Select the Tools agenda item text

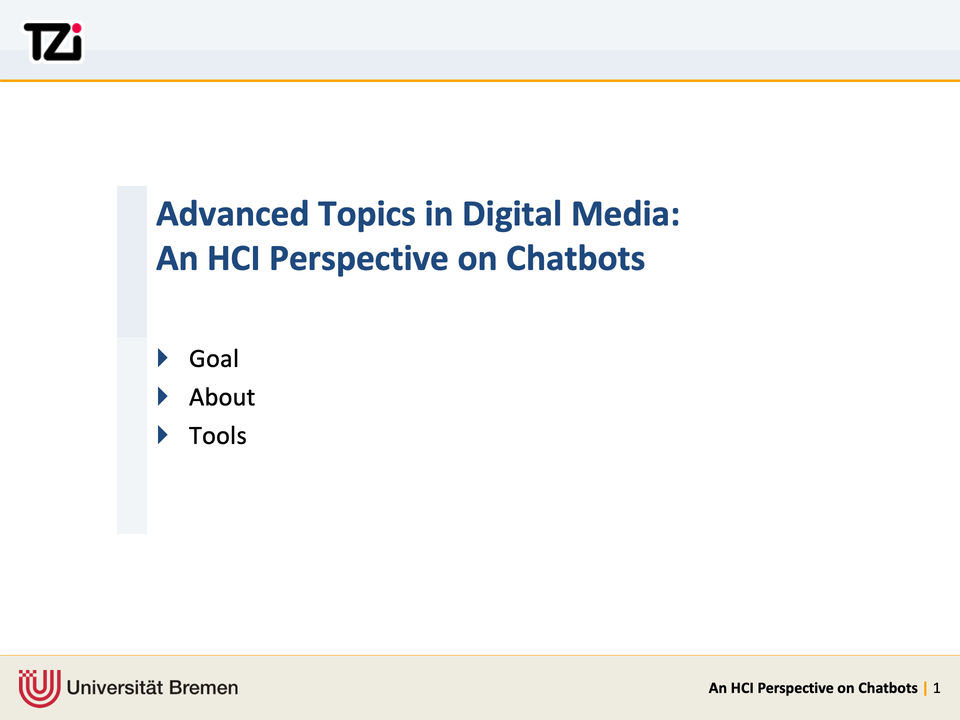217,435
